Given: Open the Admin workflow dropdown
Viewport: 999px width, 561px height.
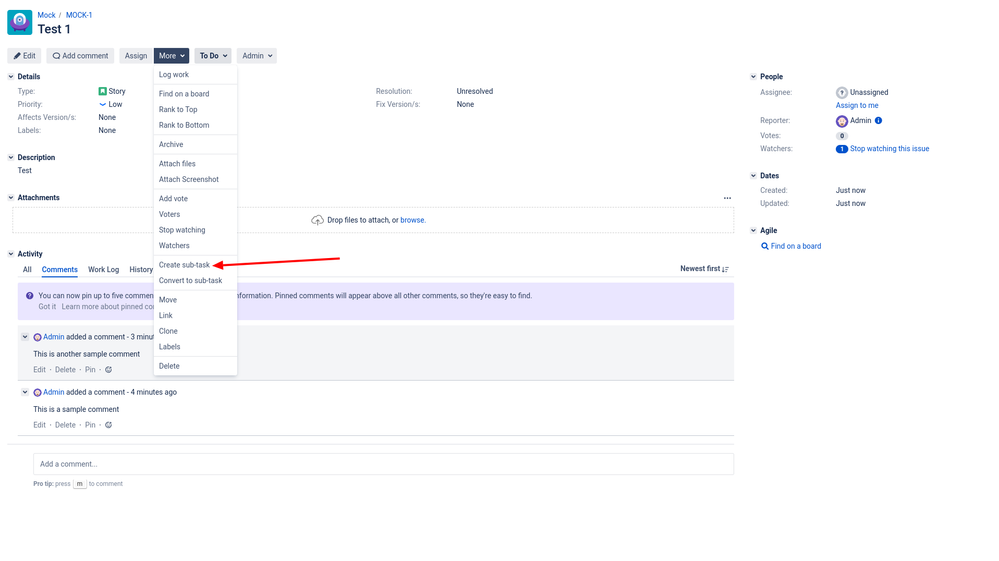Looking at the screenshot, I should pos(257,56).
